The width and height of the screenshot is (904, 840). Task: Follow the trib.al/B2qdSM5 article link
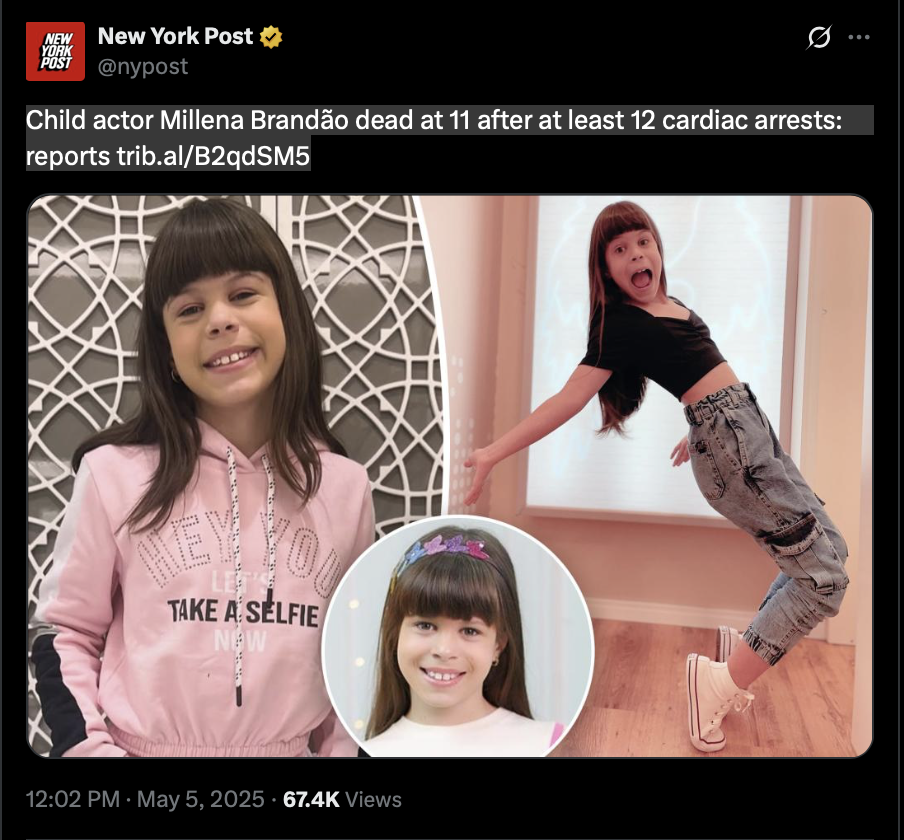coord(213,156)
